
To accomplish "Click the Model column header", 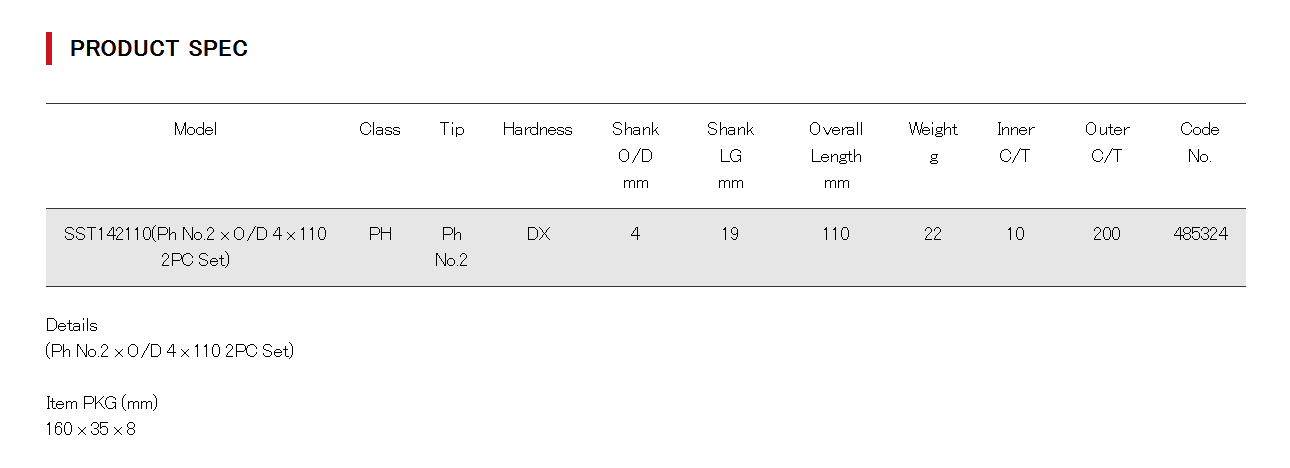I will click(x=195, y=129).
